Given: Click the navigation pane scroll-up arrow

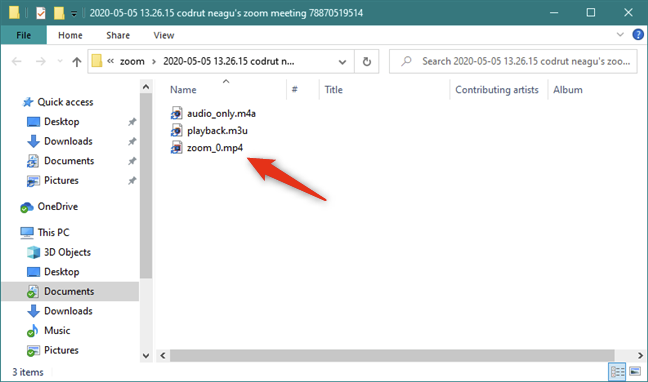Looking at the screenshot, I should click(145, 87).
